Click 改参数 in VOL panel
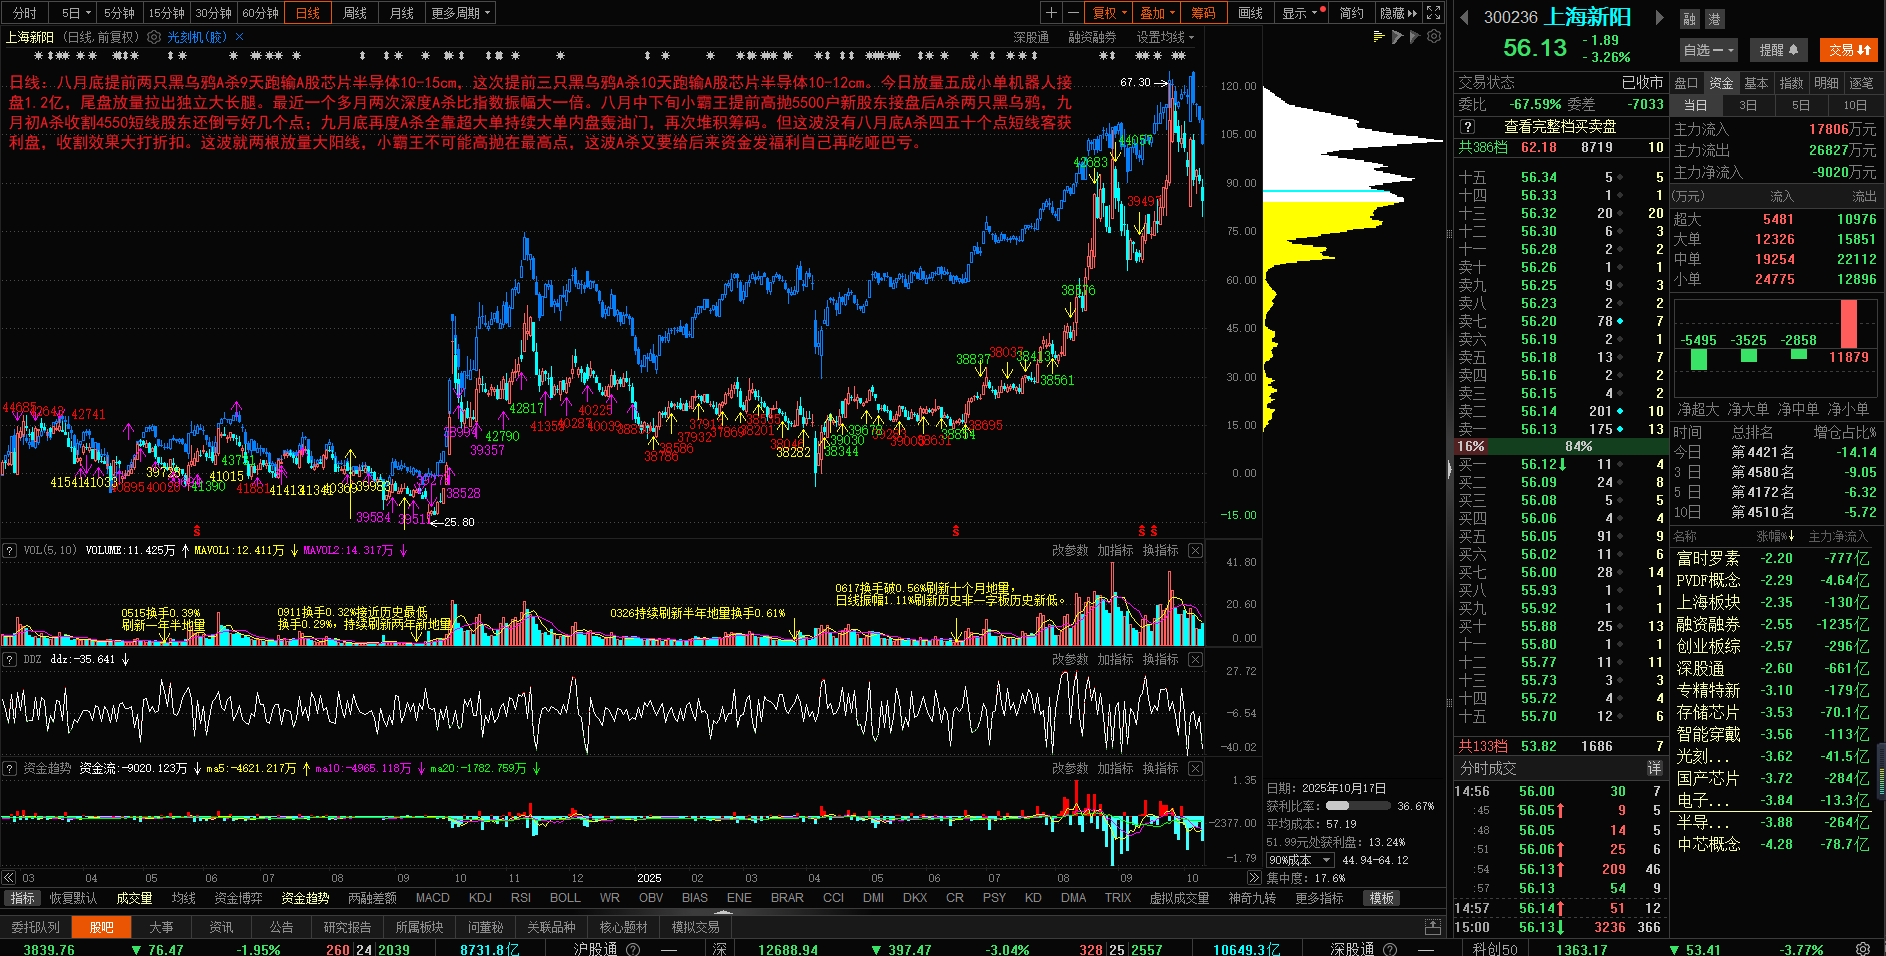The width and height of the screenshot is (1886, 956). (x=1070, y=550)
